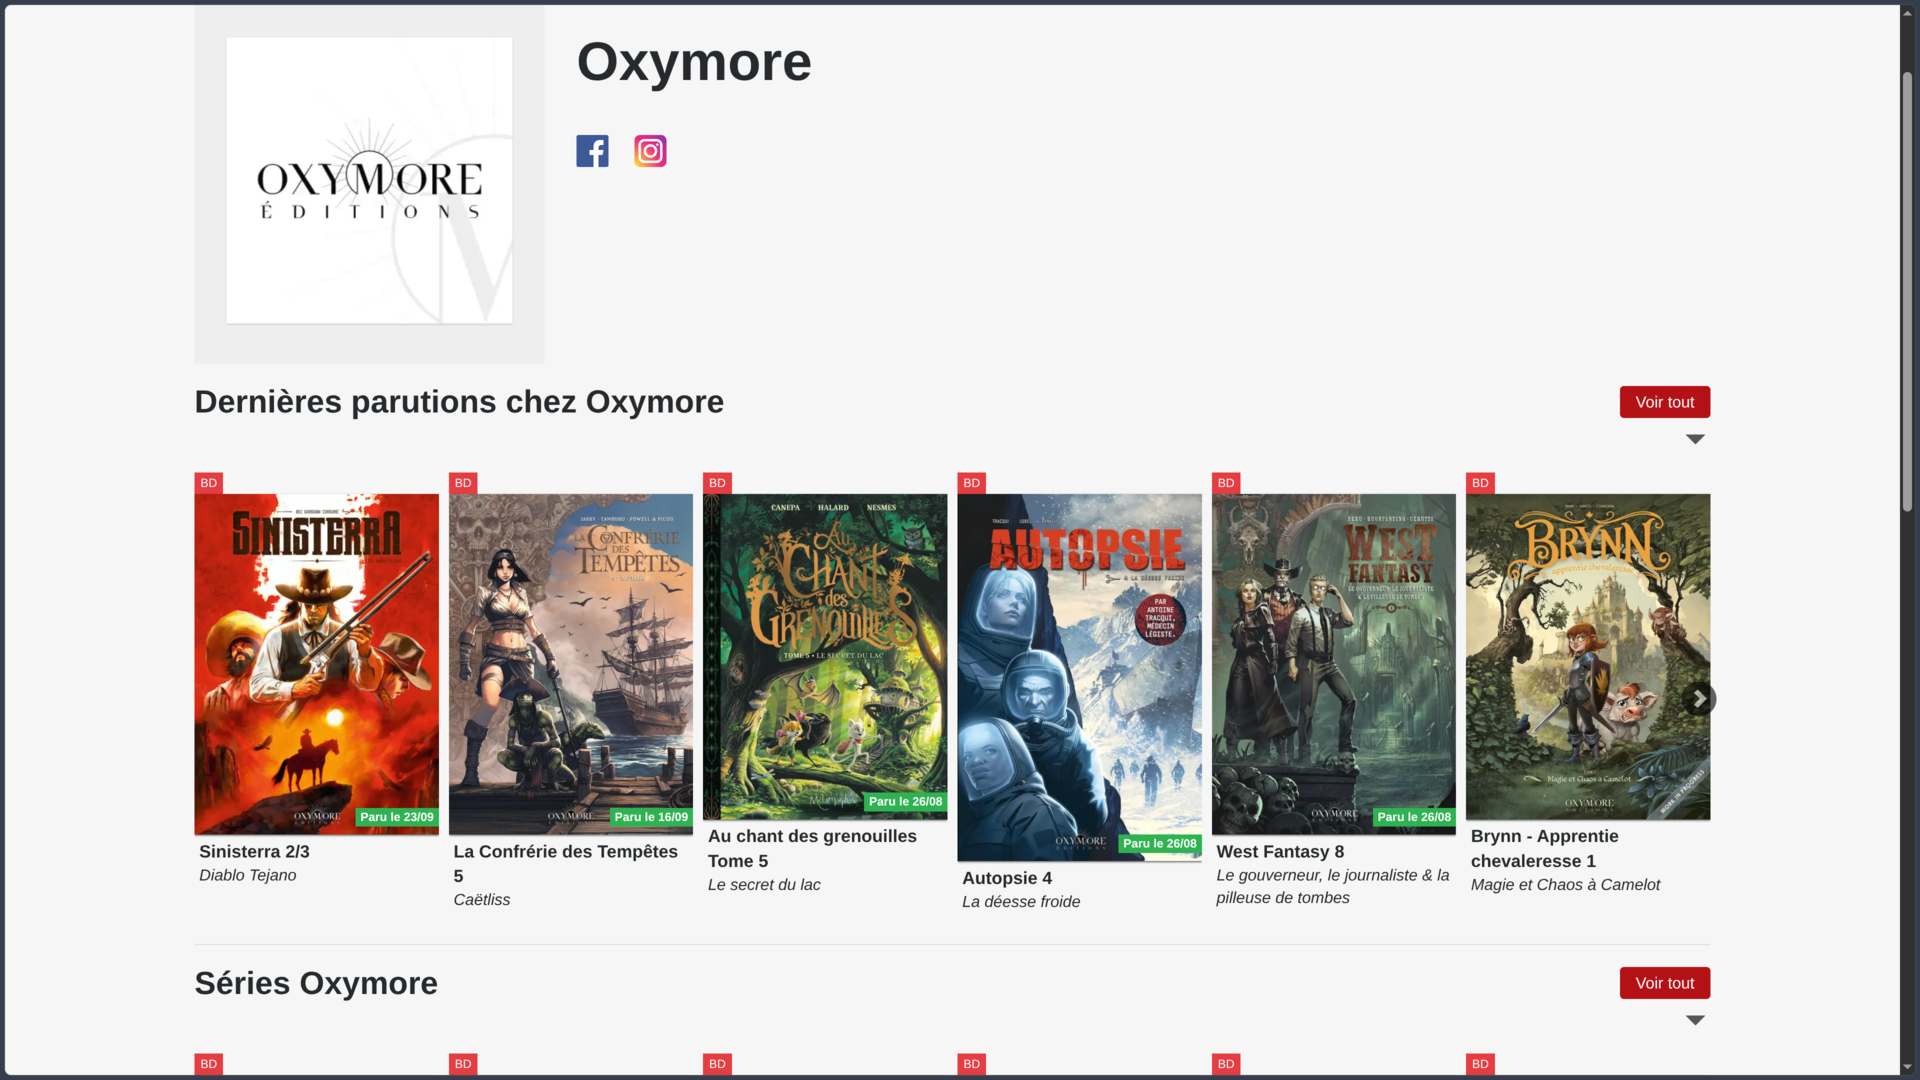Click 'Le secret du lac' subtitle

click(764, 885)
